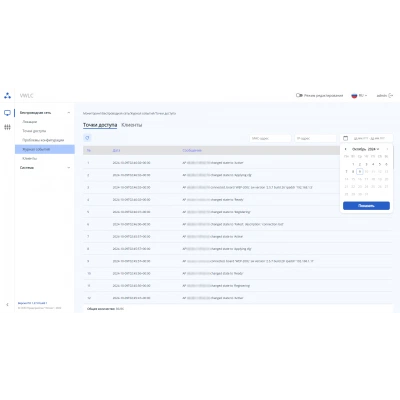Click the VWLC logo icon
The height and width of the screenshot is (400, 400).
7,96
